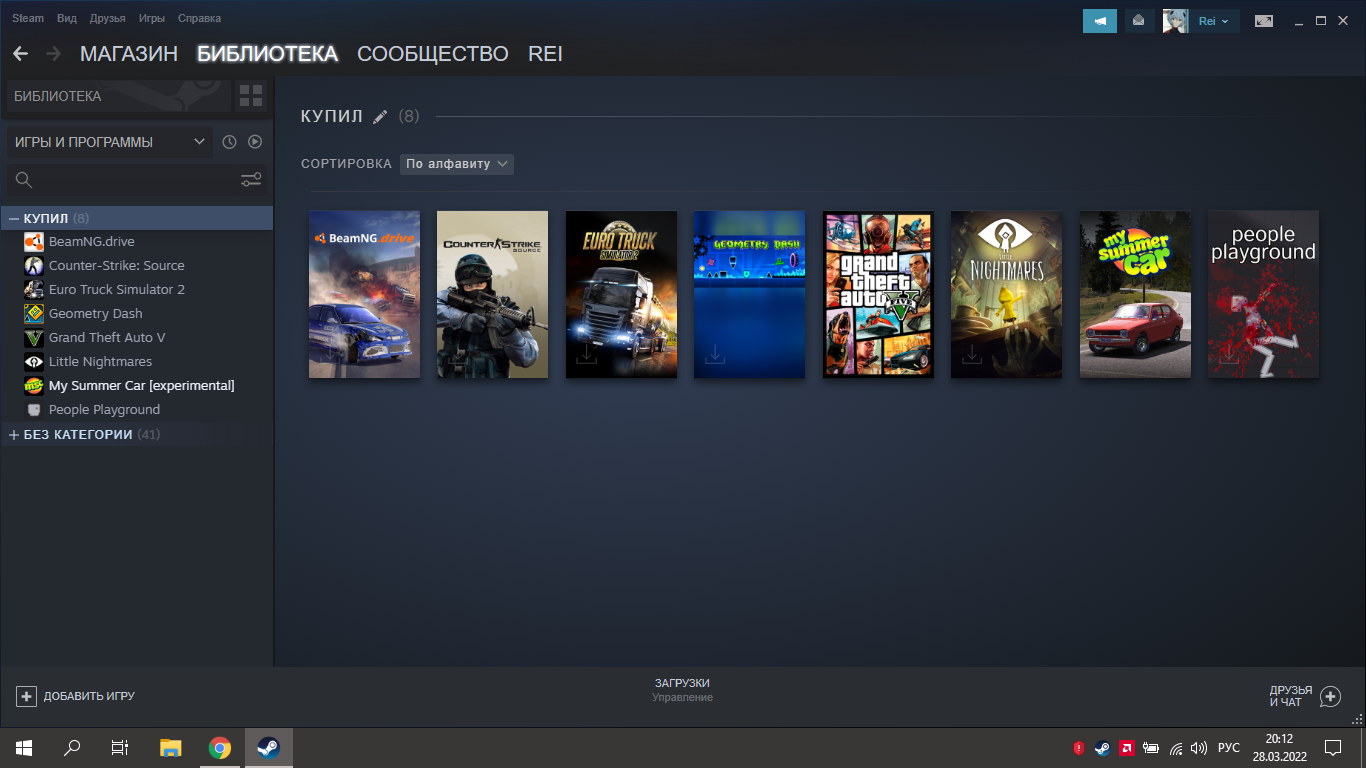This screenshot has height=768, width=1366.
Task: Open the Друзья menu
Action: coord(108,18)
